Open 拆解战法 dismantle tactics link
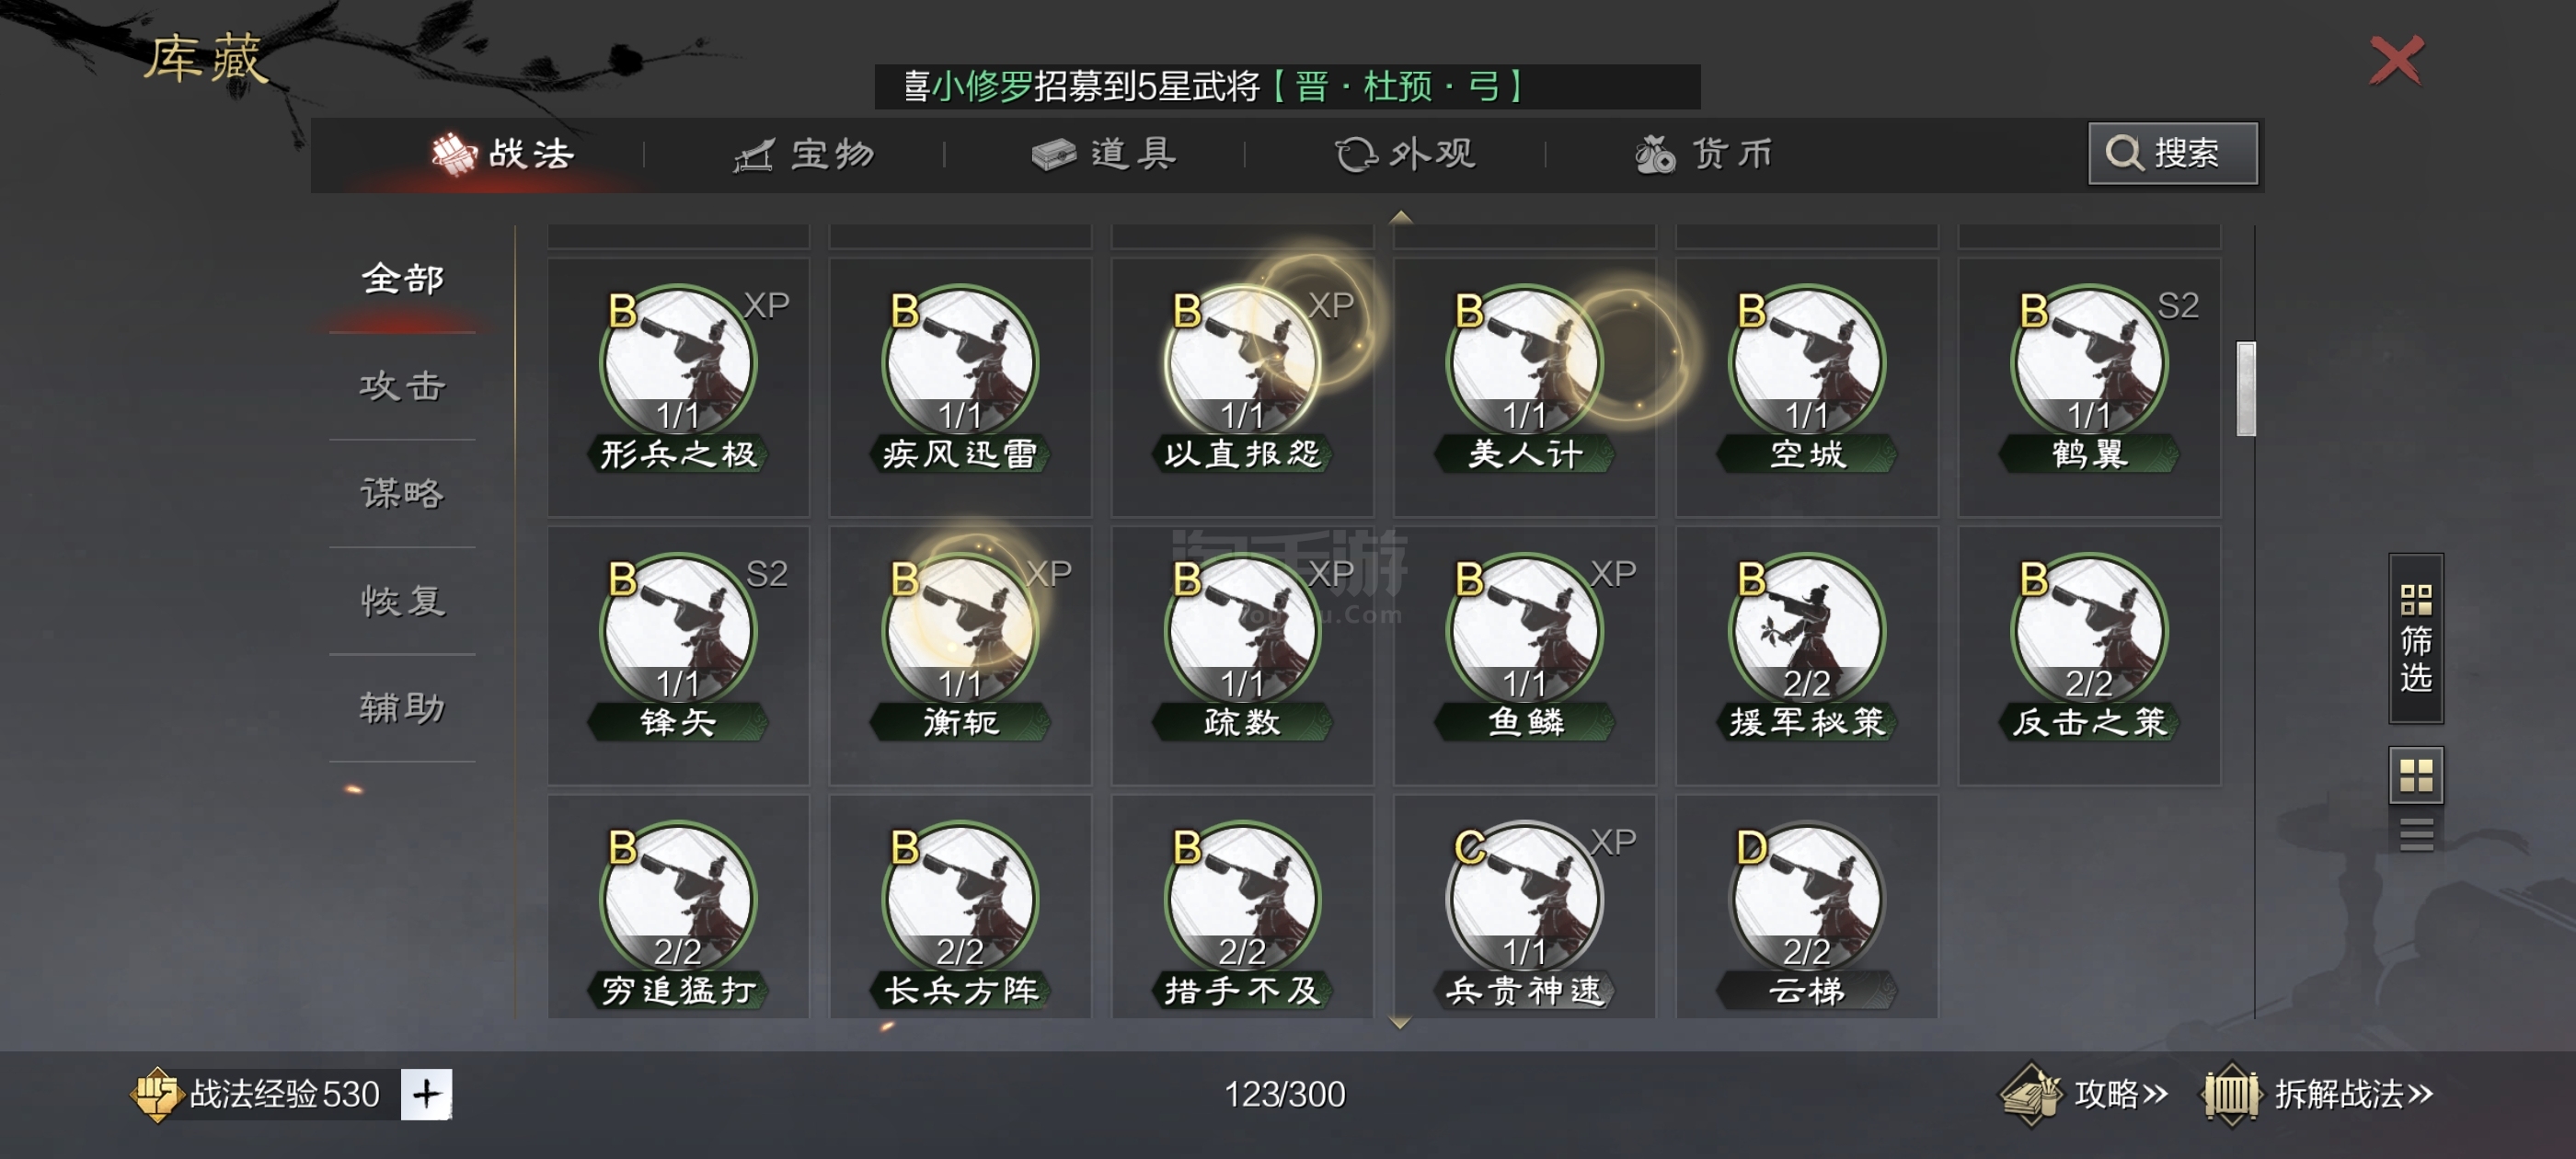2576x1159 pixels. (x=2318, y=1094)
